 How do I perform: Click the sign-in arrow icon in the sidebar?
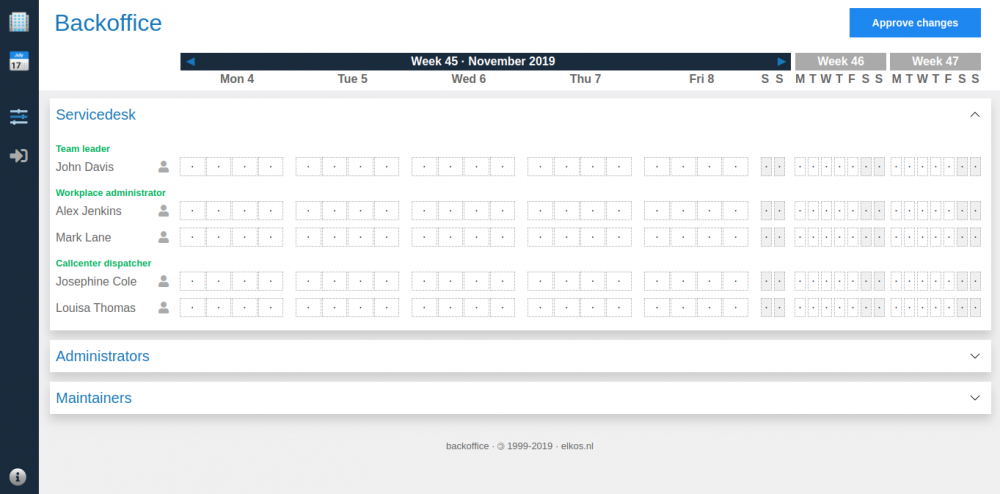pos(19,156)
